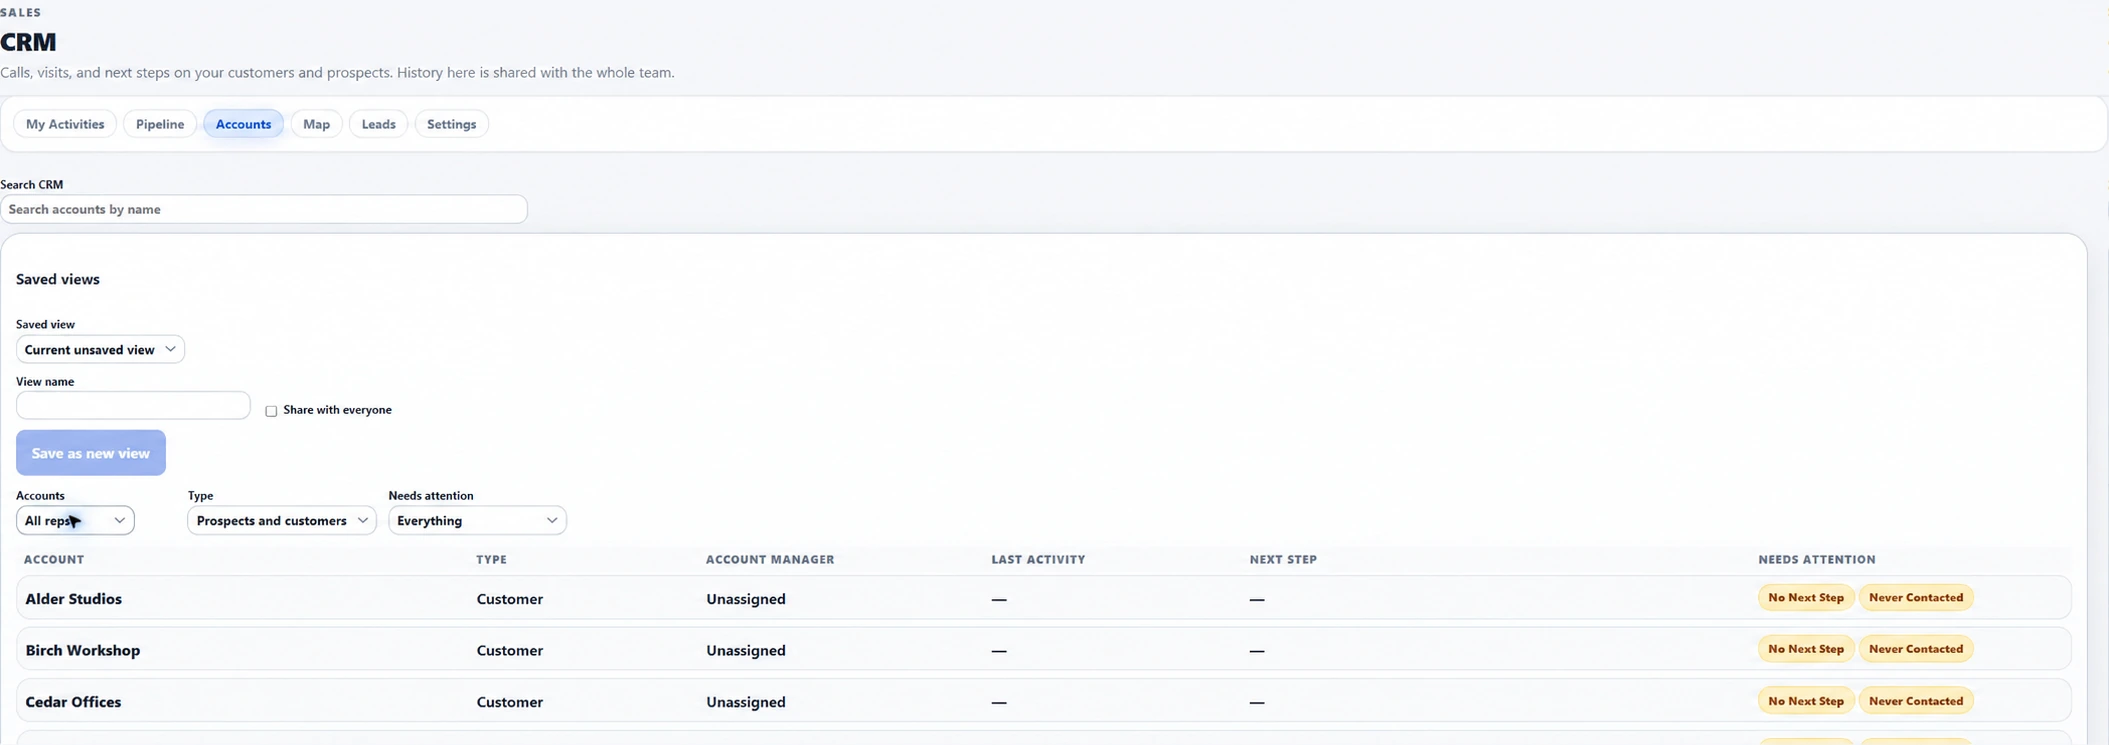The image size is (2109, 745).
Task: Click the Save as new view button
Action: pos(91,453)
